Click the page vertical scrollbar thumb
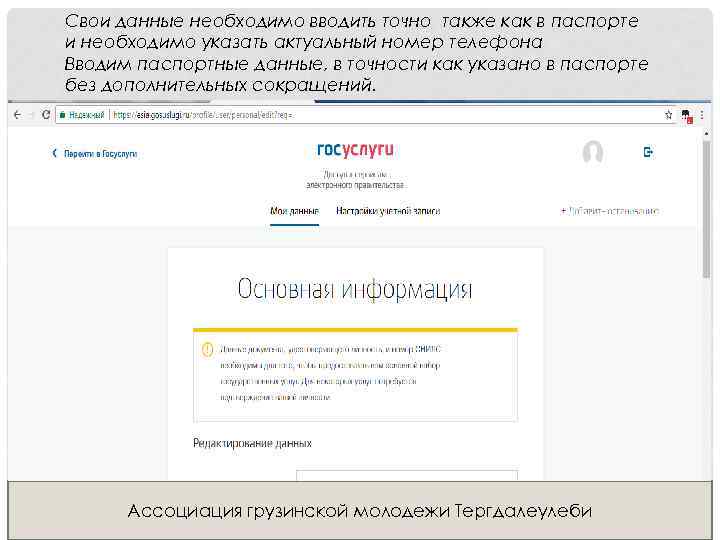The width and height of the screenshot is (720, 540). [x=706, y=209]
